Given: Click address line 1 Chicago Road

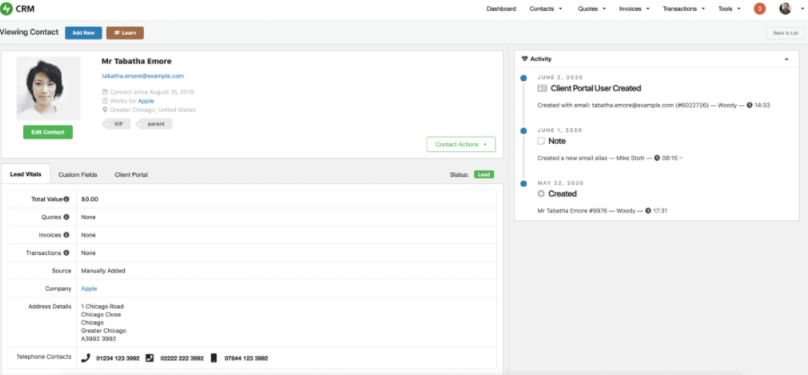Looking at the screenshot, I should [x=103, y=306].
